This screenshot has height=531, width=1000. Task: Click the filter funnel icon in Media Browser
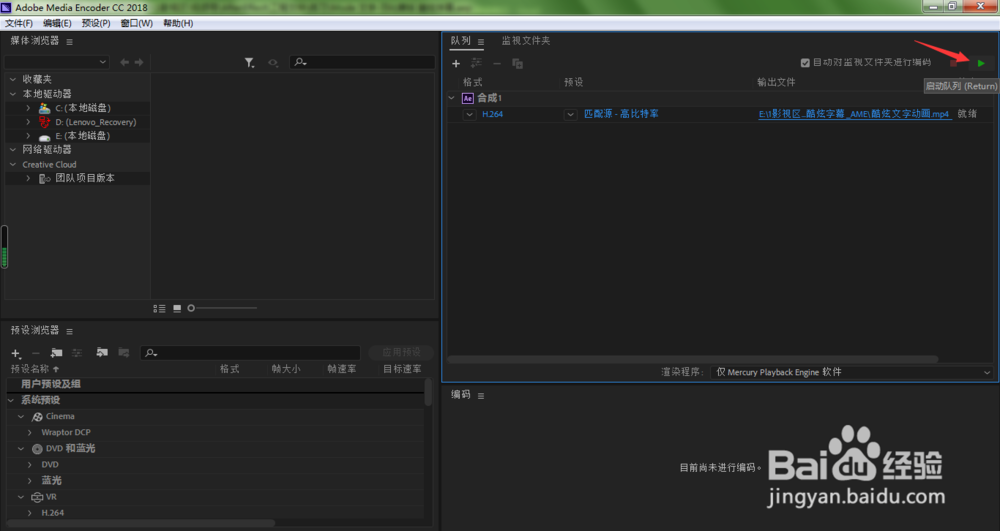click(249, 62)
